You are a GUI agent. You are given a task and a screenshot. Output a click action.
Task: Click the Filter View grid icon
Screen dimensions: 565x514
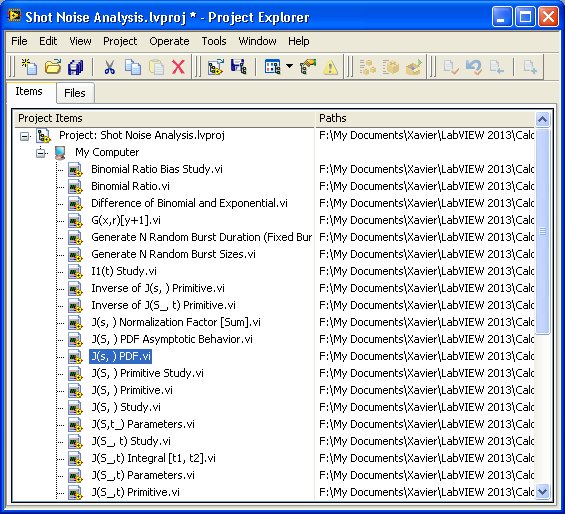(272, 67)
